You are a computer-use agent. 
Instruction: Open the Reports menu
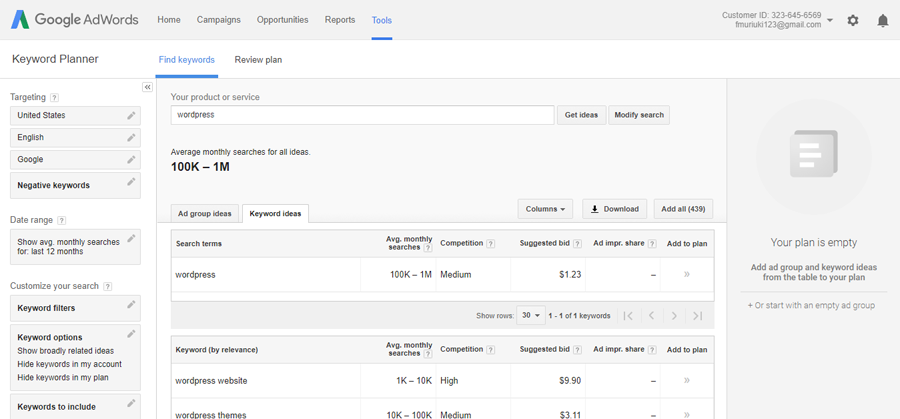(x=340, y=20)
